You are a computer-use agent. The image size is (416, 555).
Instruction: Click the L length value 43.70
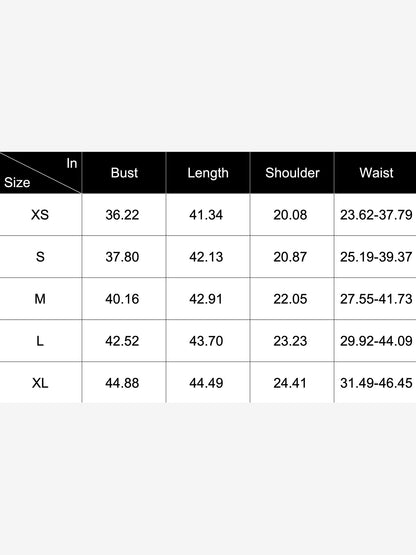click(x=206, y=341)
